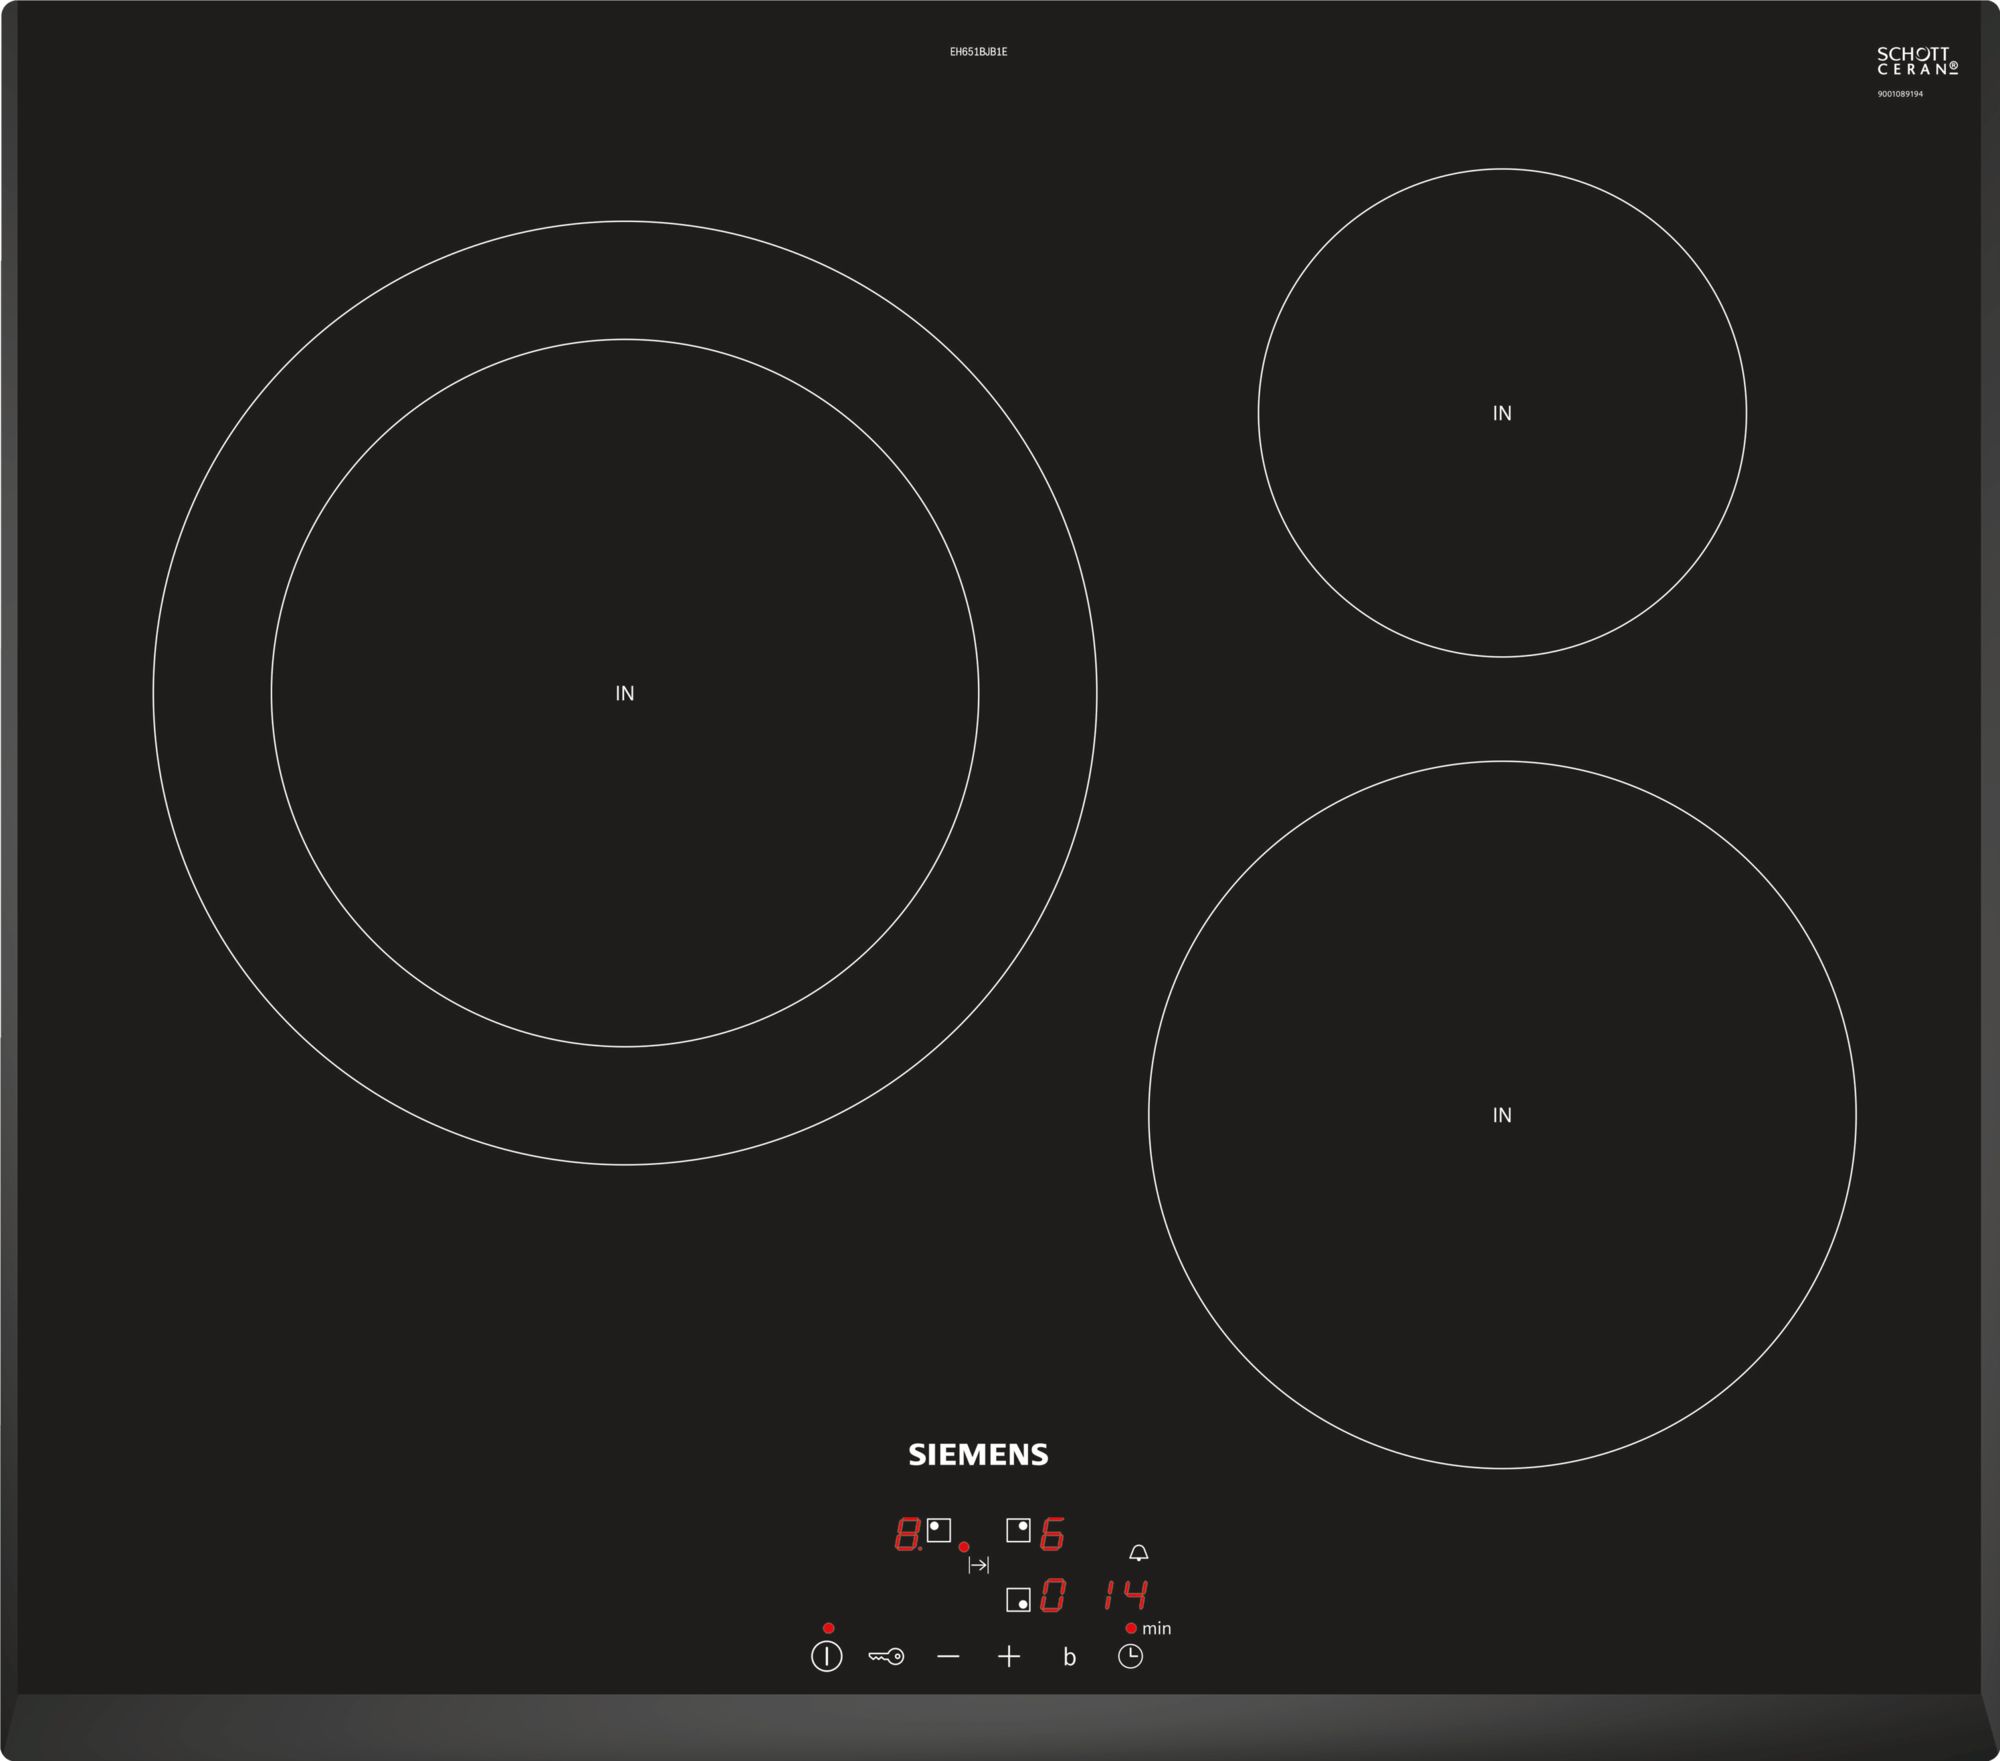Click the SIEMENS brand logo
Image resolution: width=2000 pixels, height=1761 pixels.
(978, 1455)
